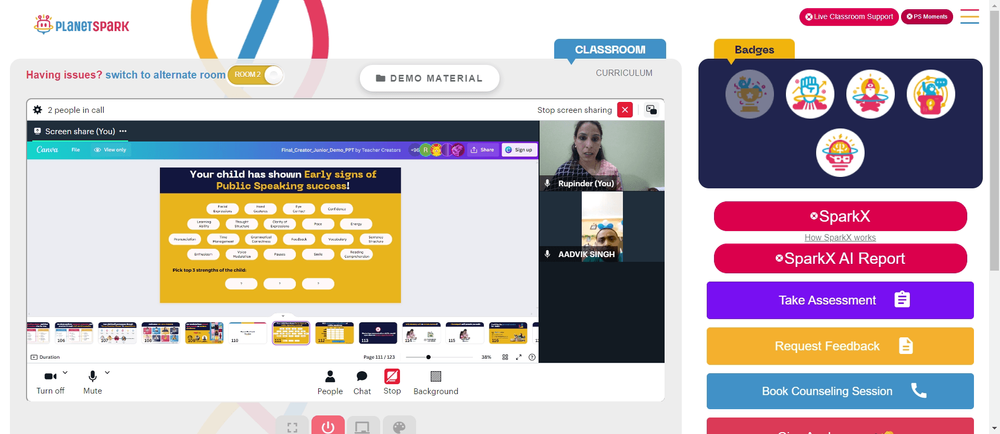Select slide thumbnail 106
This screenshot has width=1000, height=434.
point(74,333)
